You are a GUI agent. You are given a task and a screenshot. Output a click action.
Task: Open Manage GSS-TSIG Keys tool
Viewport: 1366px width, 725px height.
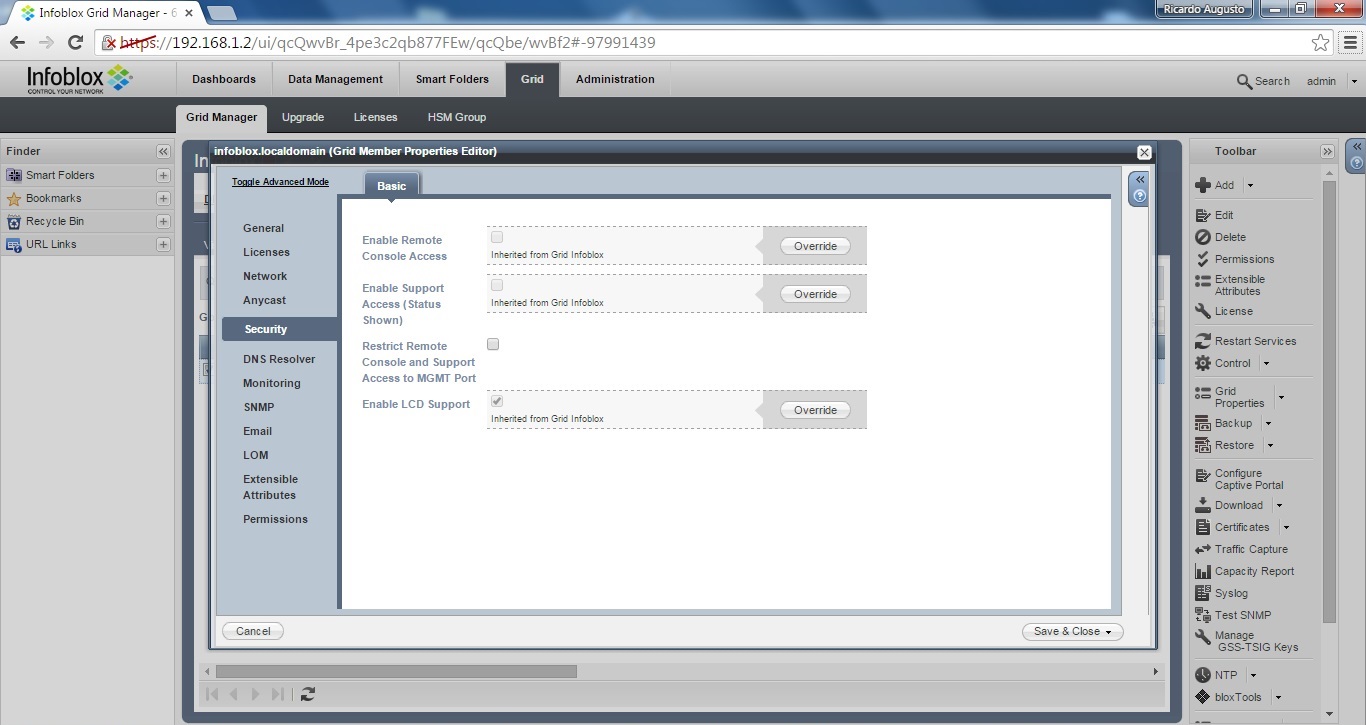click(1203, 637)
